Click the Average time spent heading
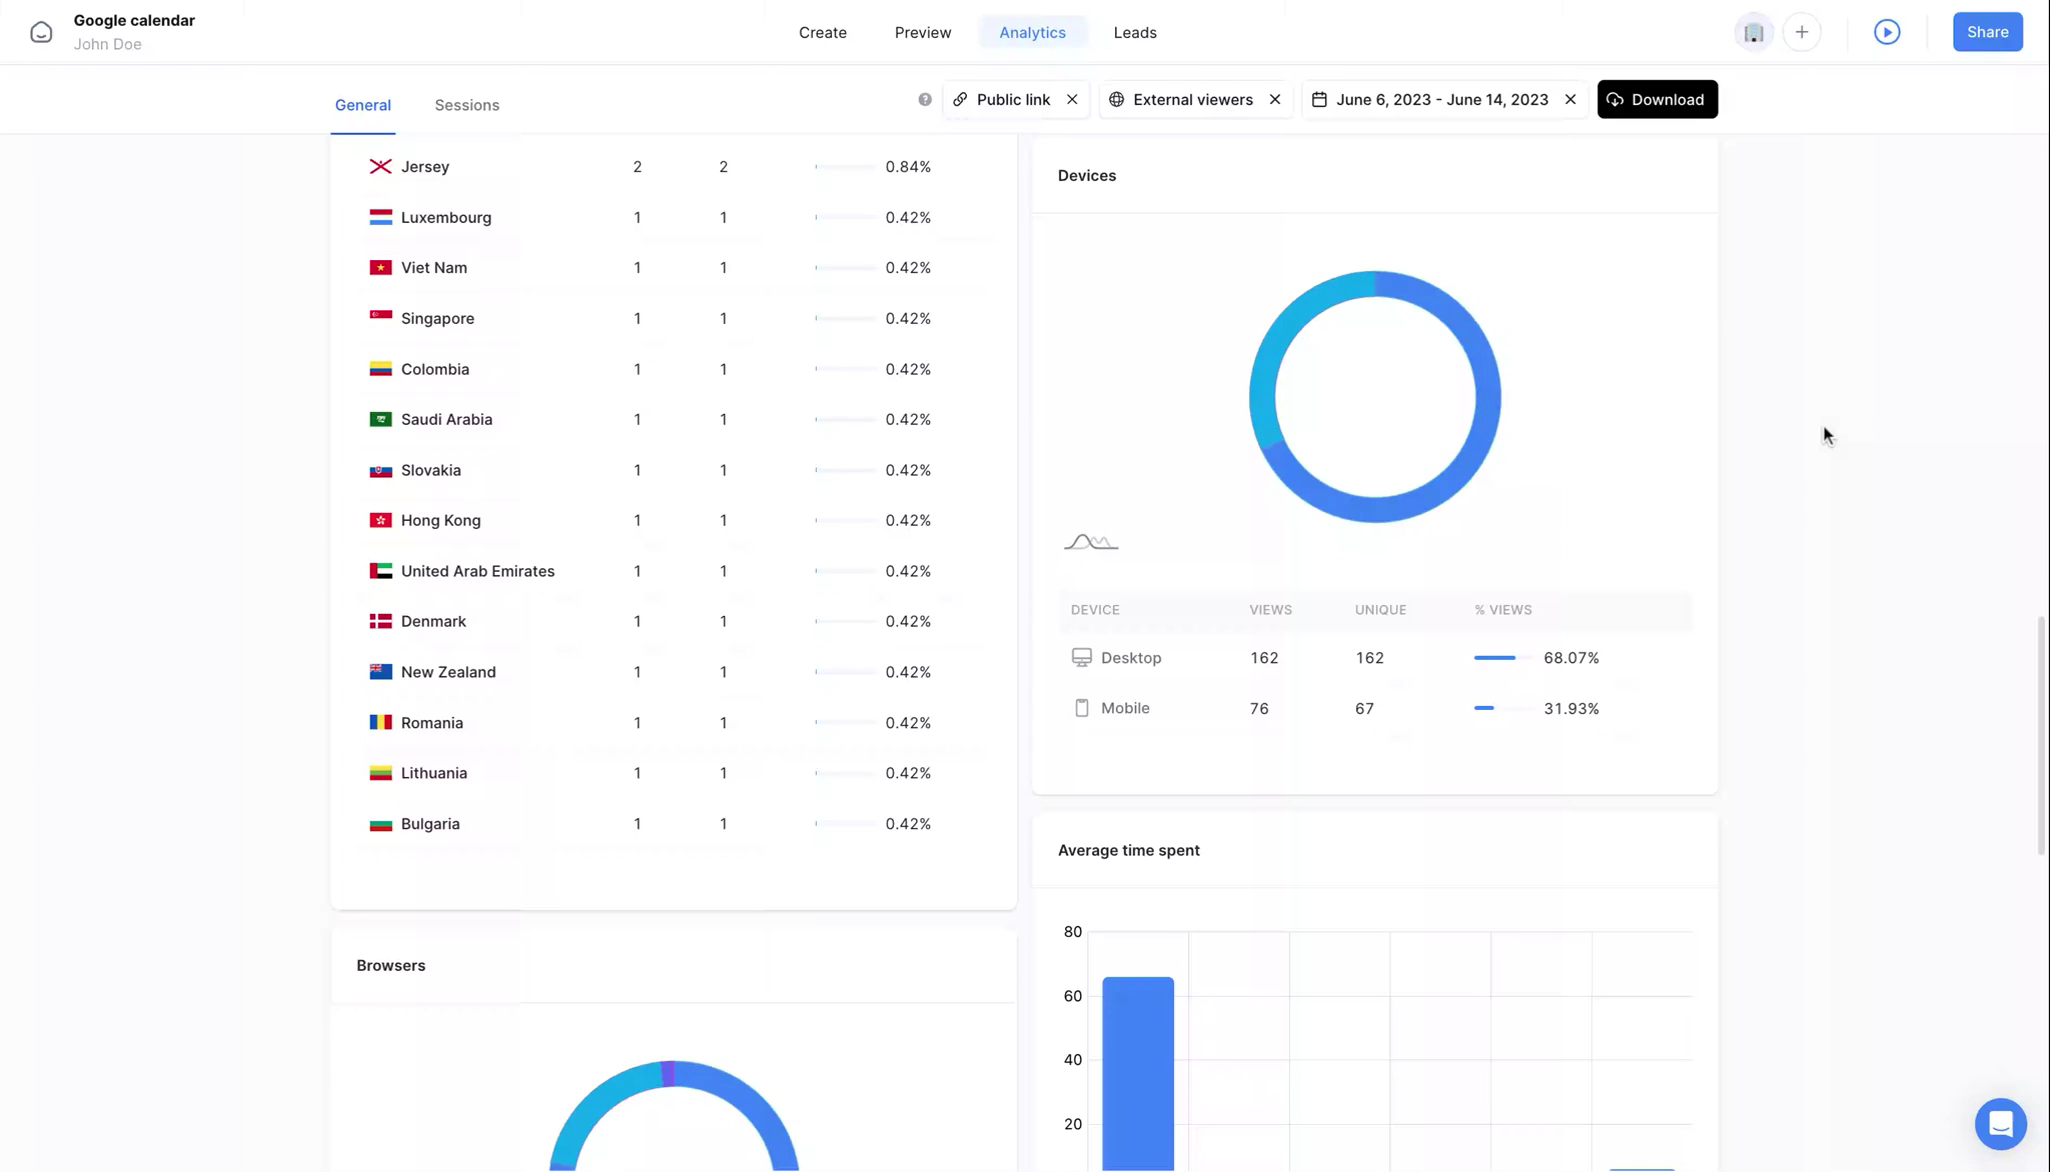 1128,850
